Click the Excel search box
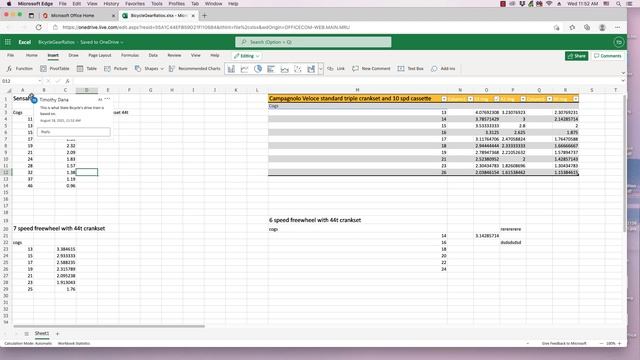The width and height of the screenshot is (640, 360). [x=313, y=42]
